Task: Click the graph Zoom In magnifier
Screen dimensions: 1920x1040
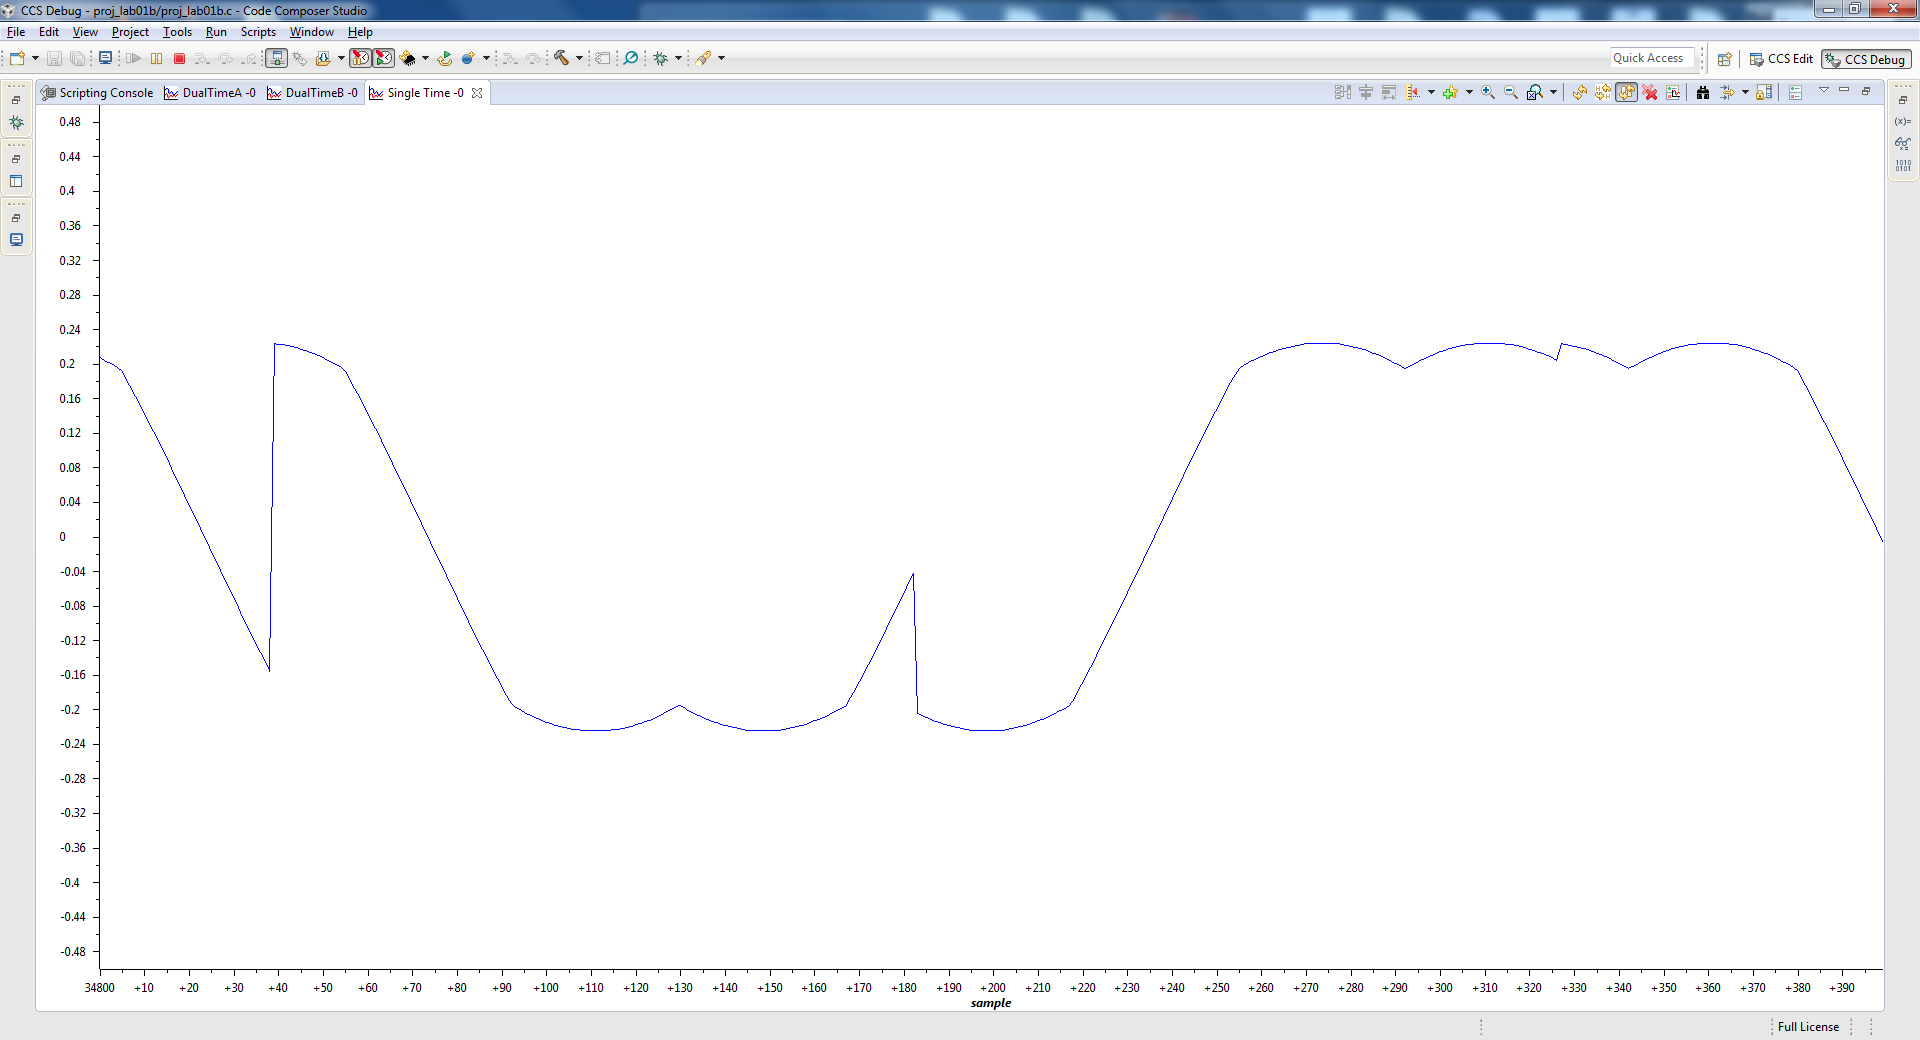Action: pos(1488,92)
